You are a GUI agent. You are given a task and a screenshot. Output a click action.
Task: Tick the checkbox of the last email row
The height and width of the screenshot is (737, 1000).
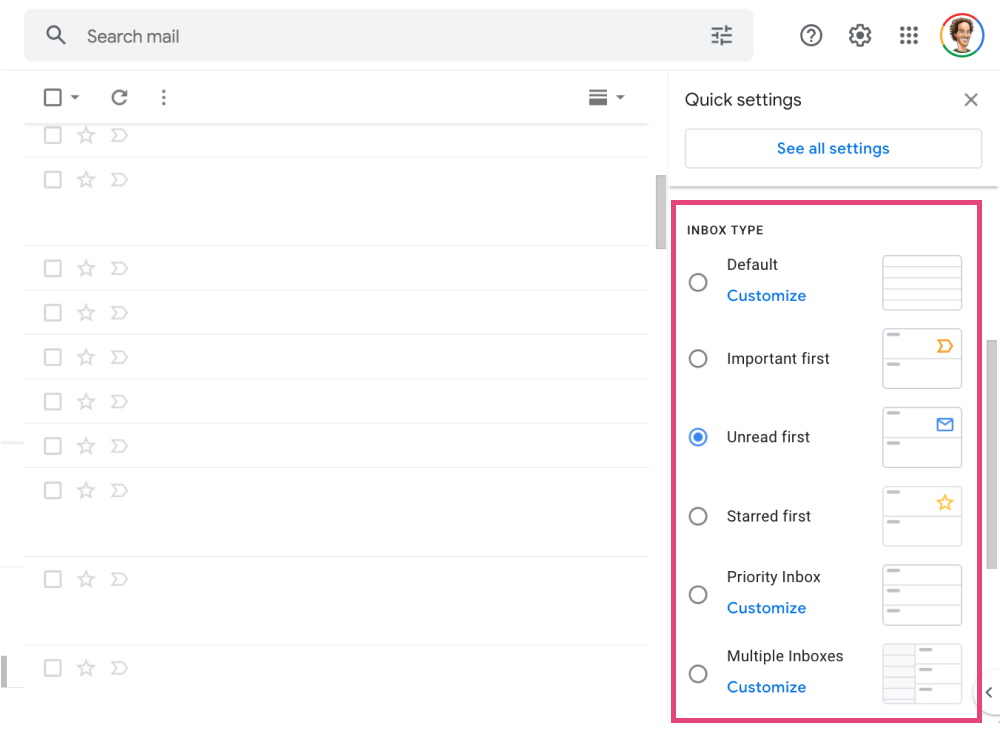point(53,668)
